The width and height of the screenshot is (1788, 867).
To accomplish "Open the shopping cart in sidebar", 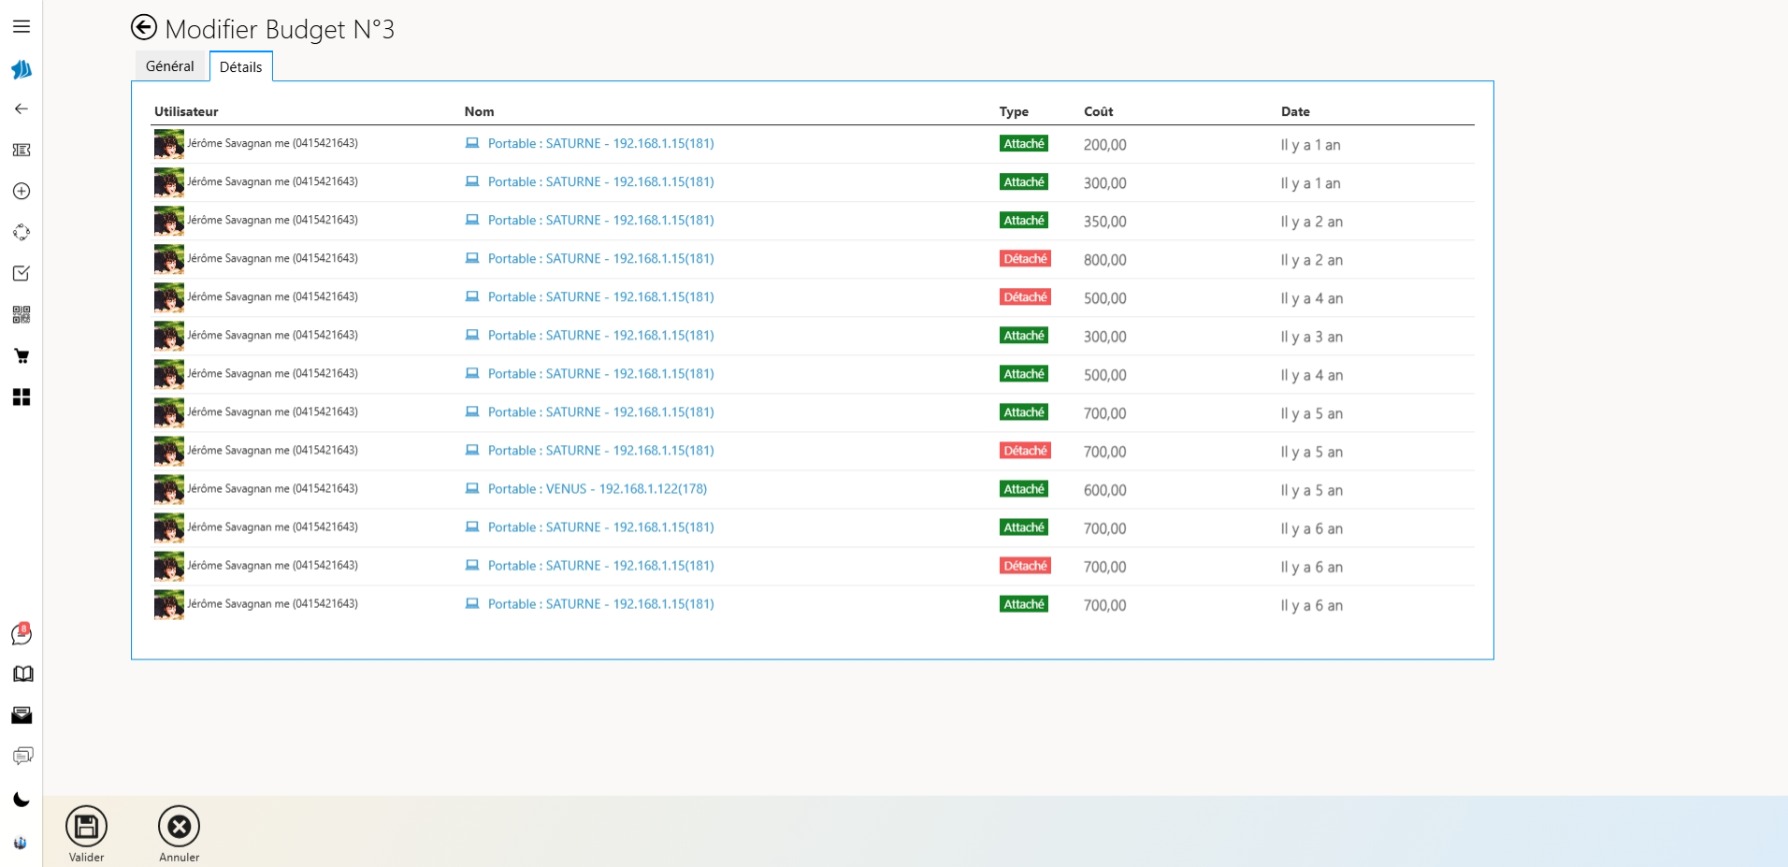I will [x=21, y=356].
